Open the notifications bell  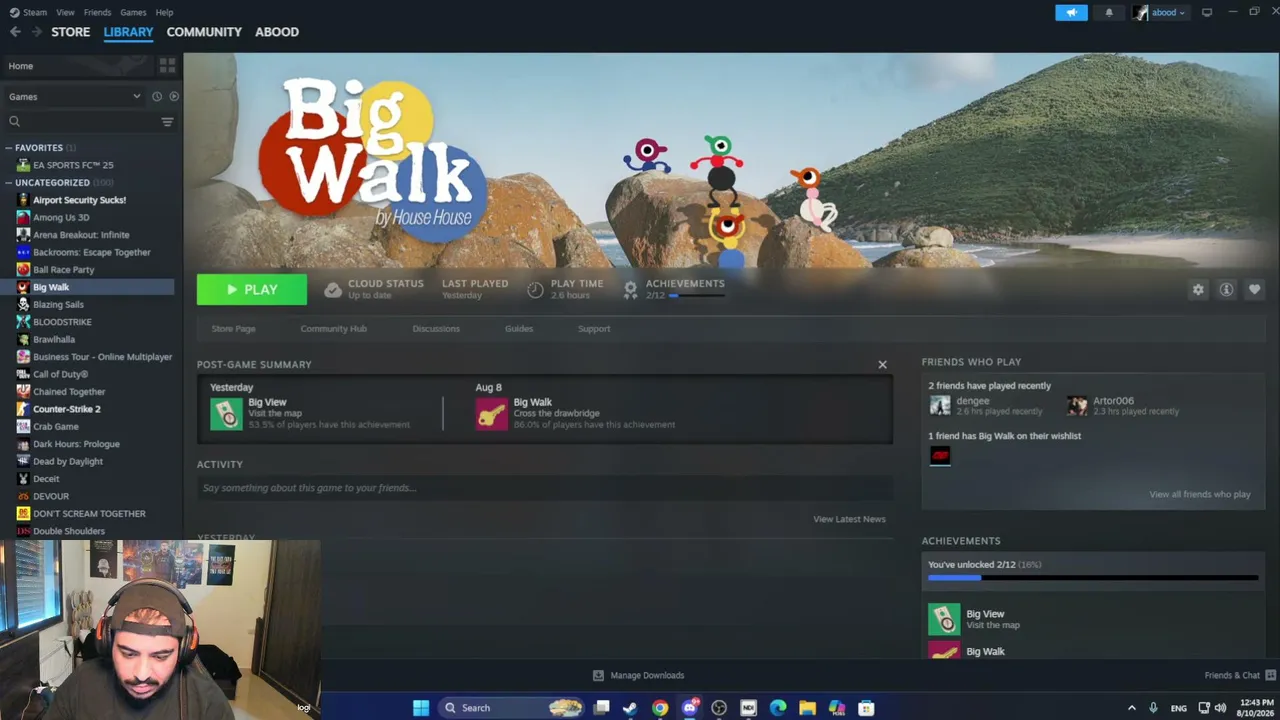click(1109, 13)
